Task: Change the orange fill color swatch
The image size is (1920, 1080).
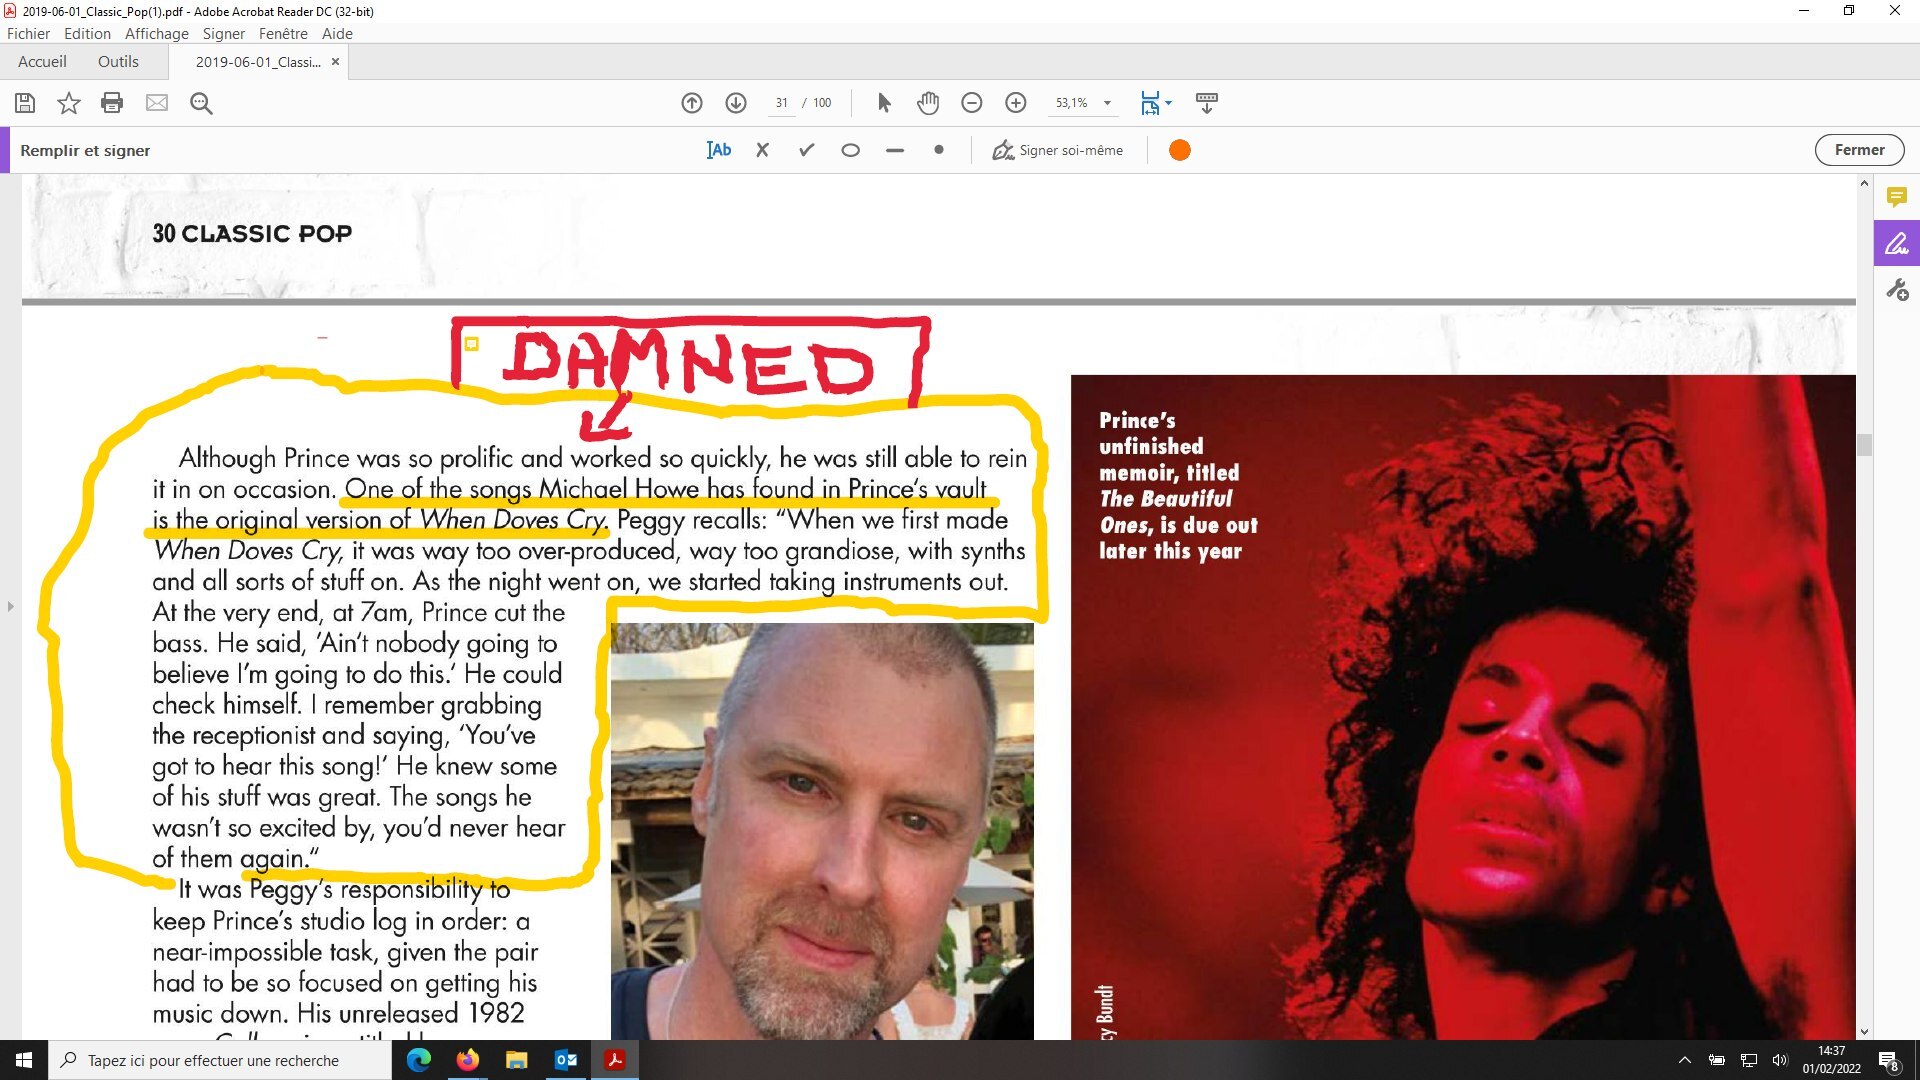Action: click(x=1180, y=150)
